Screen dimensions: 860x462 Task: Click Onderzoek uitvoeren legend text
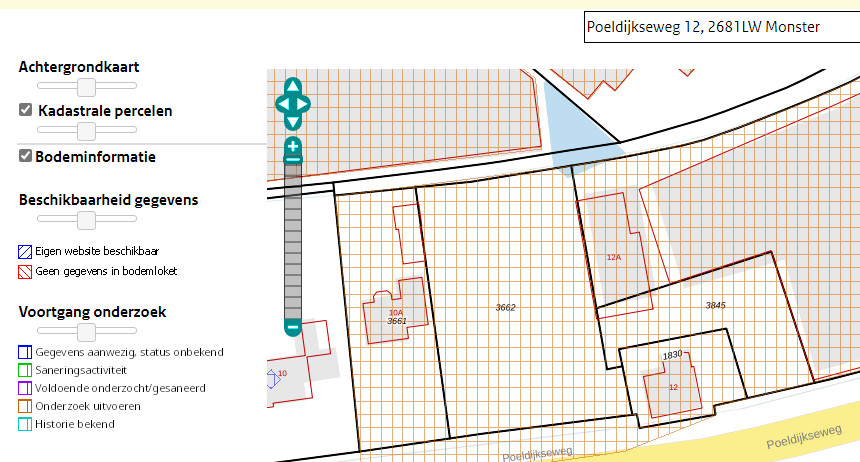pos(88,407)
